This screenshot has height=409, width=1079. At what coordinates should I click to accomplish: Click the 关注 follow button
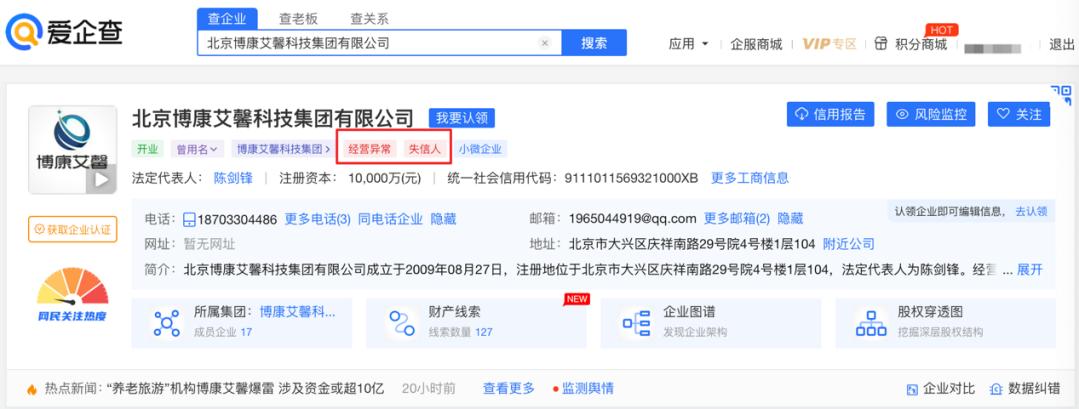[x=1019, y=114]
